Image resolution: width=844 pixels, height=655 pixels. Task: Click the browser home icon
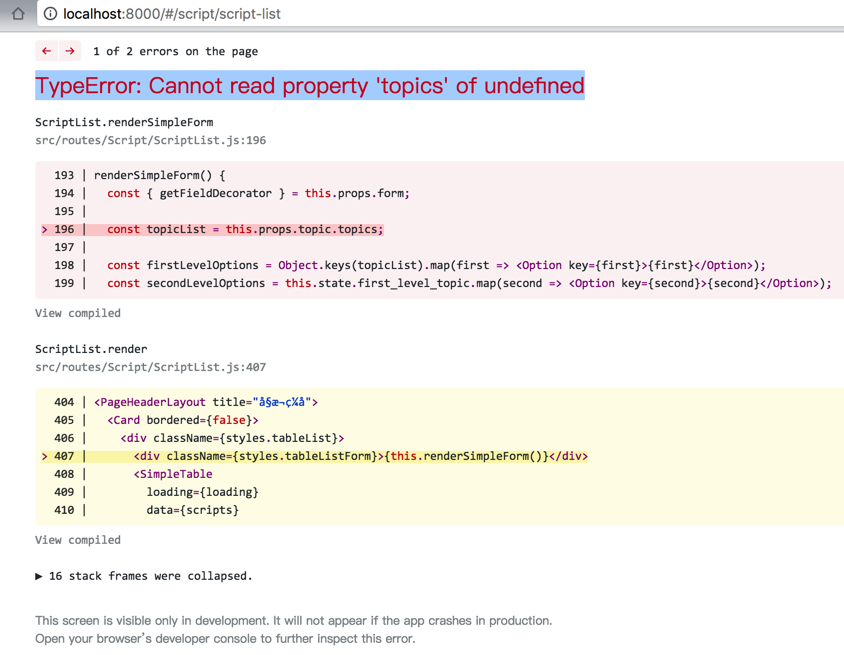click(x=17, y=14)
